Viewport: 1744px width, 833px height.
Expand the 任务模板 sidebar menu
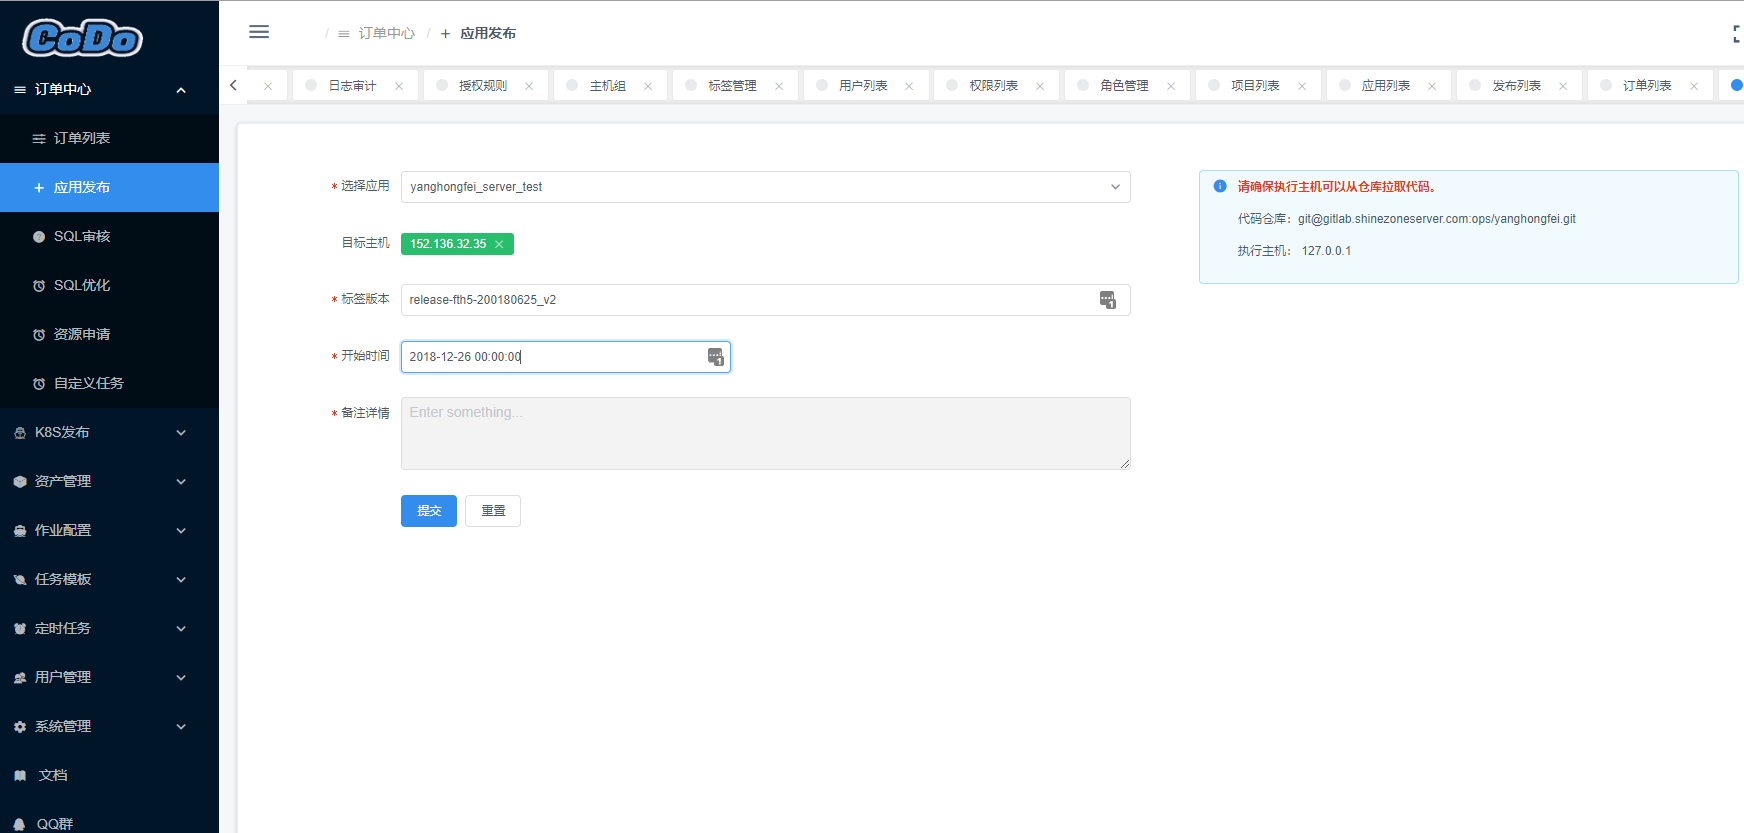tap(109, 580)
